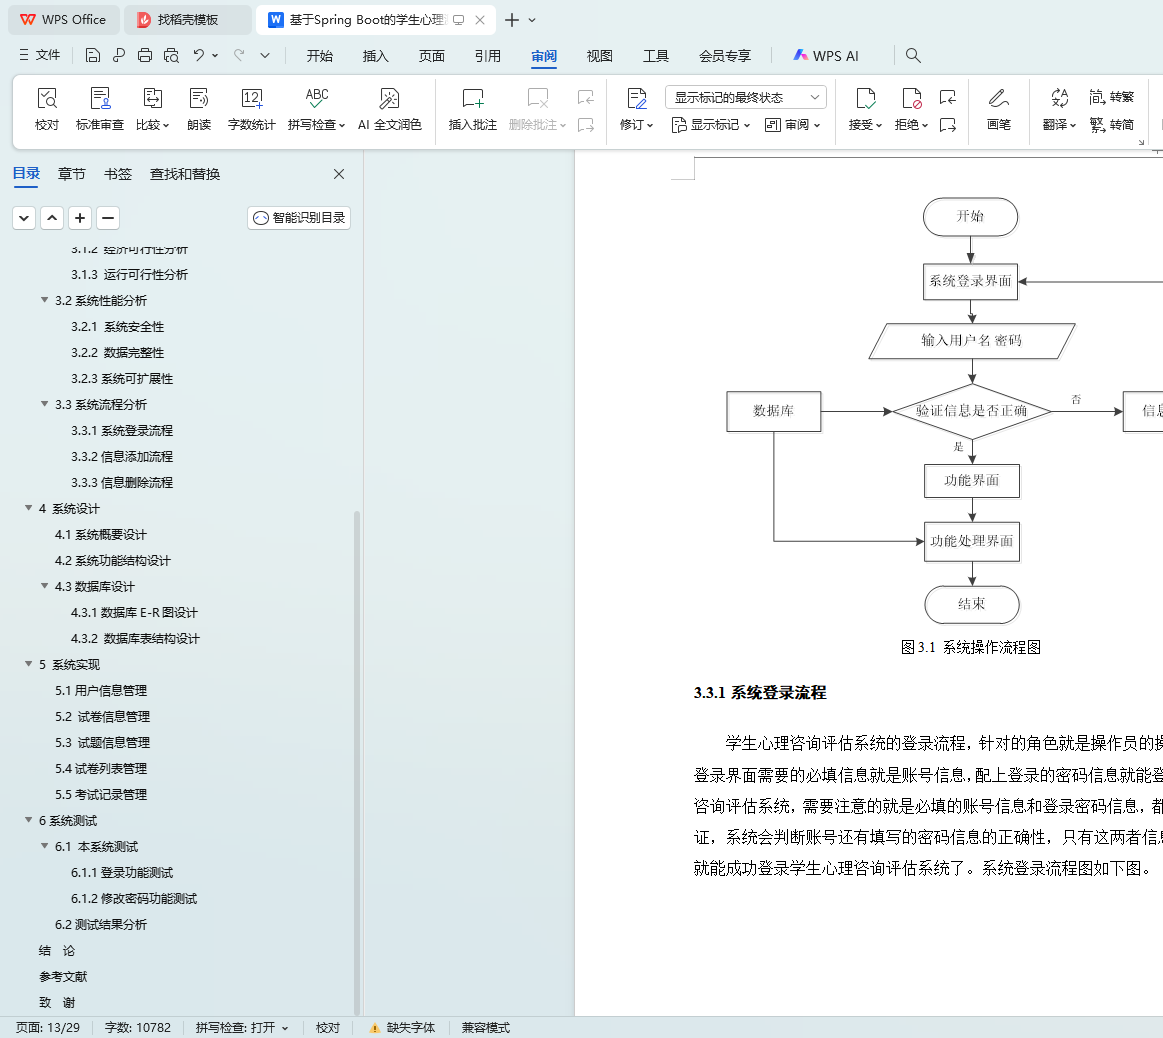Open the 章节 navigation tab

point(72,174)
